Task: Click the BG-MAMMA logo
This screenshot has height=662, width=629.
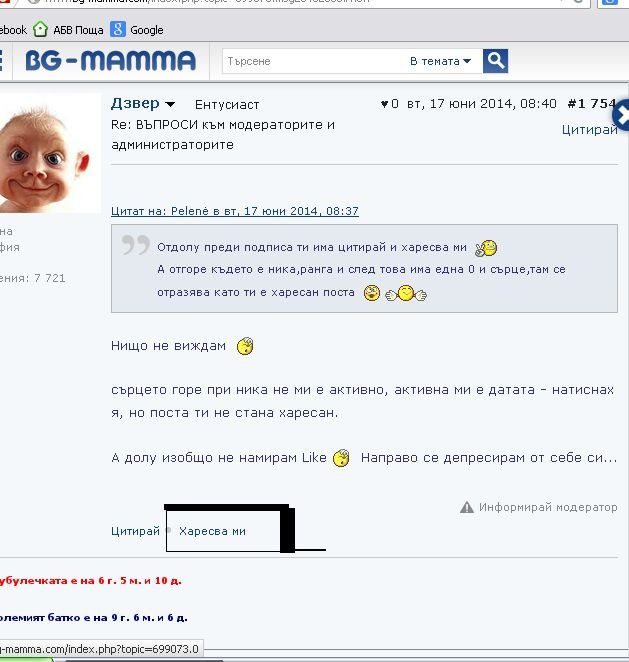Action: (111, 60)
